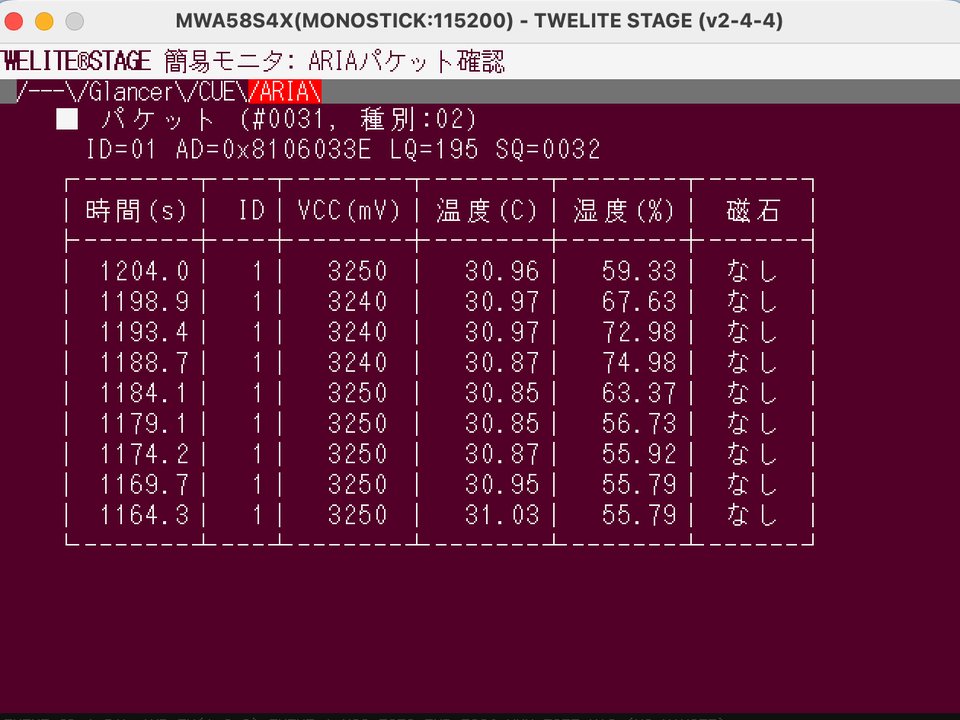Viewport: 960px width, 720px height.
Task: Click VCC 3240 in the 1198.9 row
Action: [x=358, y=302]
